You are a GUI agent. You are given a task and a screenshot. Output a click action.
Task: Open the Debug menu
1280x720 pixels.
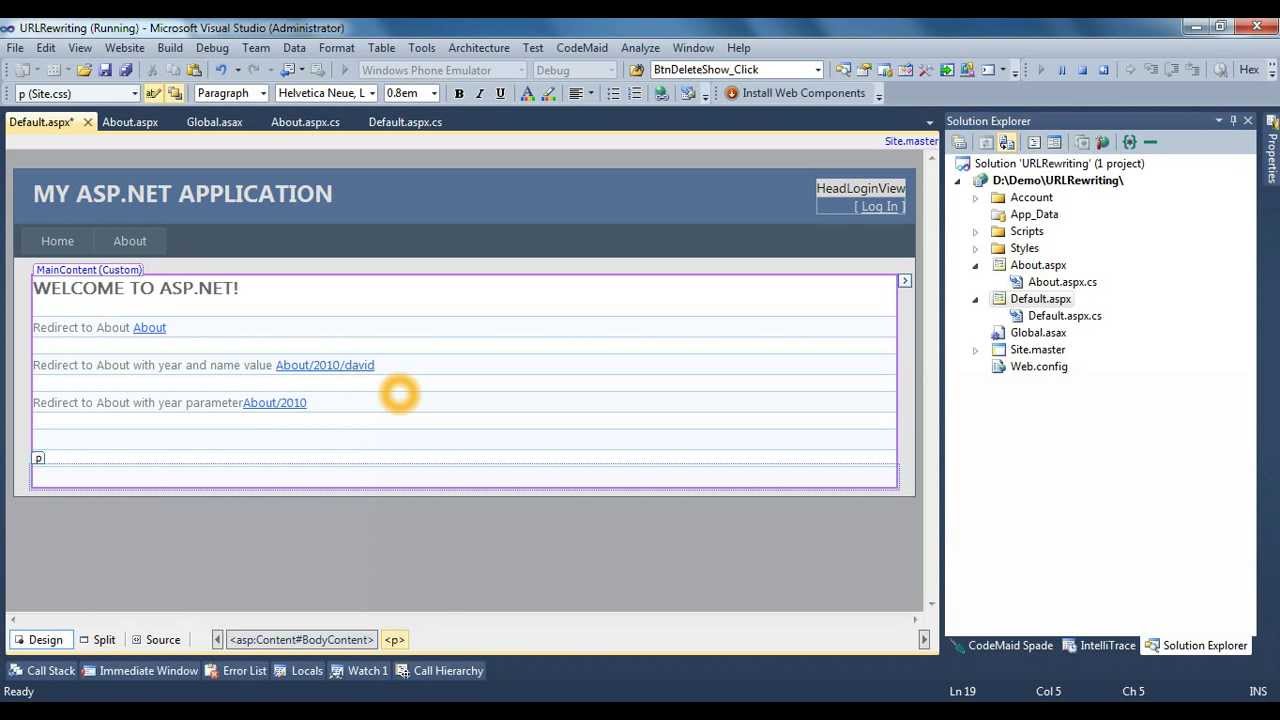tap(212, 48)
